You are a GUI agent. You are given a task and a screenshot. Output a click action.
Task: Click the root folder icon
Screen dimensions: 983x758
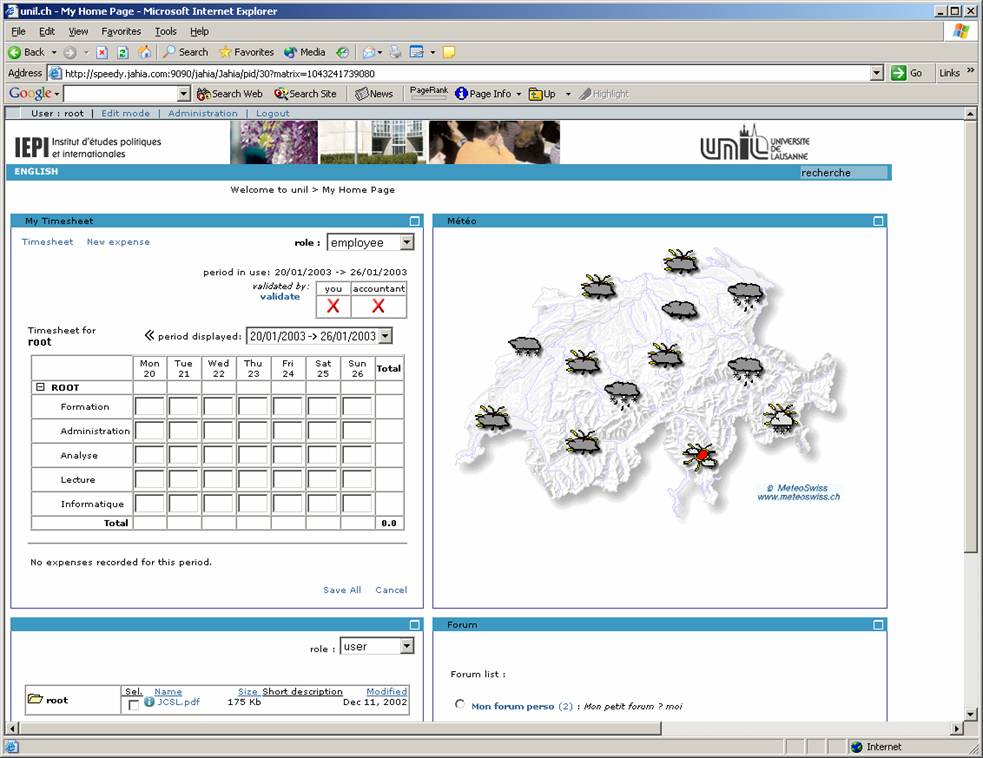pos(35,699)
